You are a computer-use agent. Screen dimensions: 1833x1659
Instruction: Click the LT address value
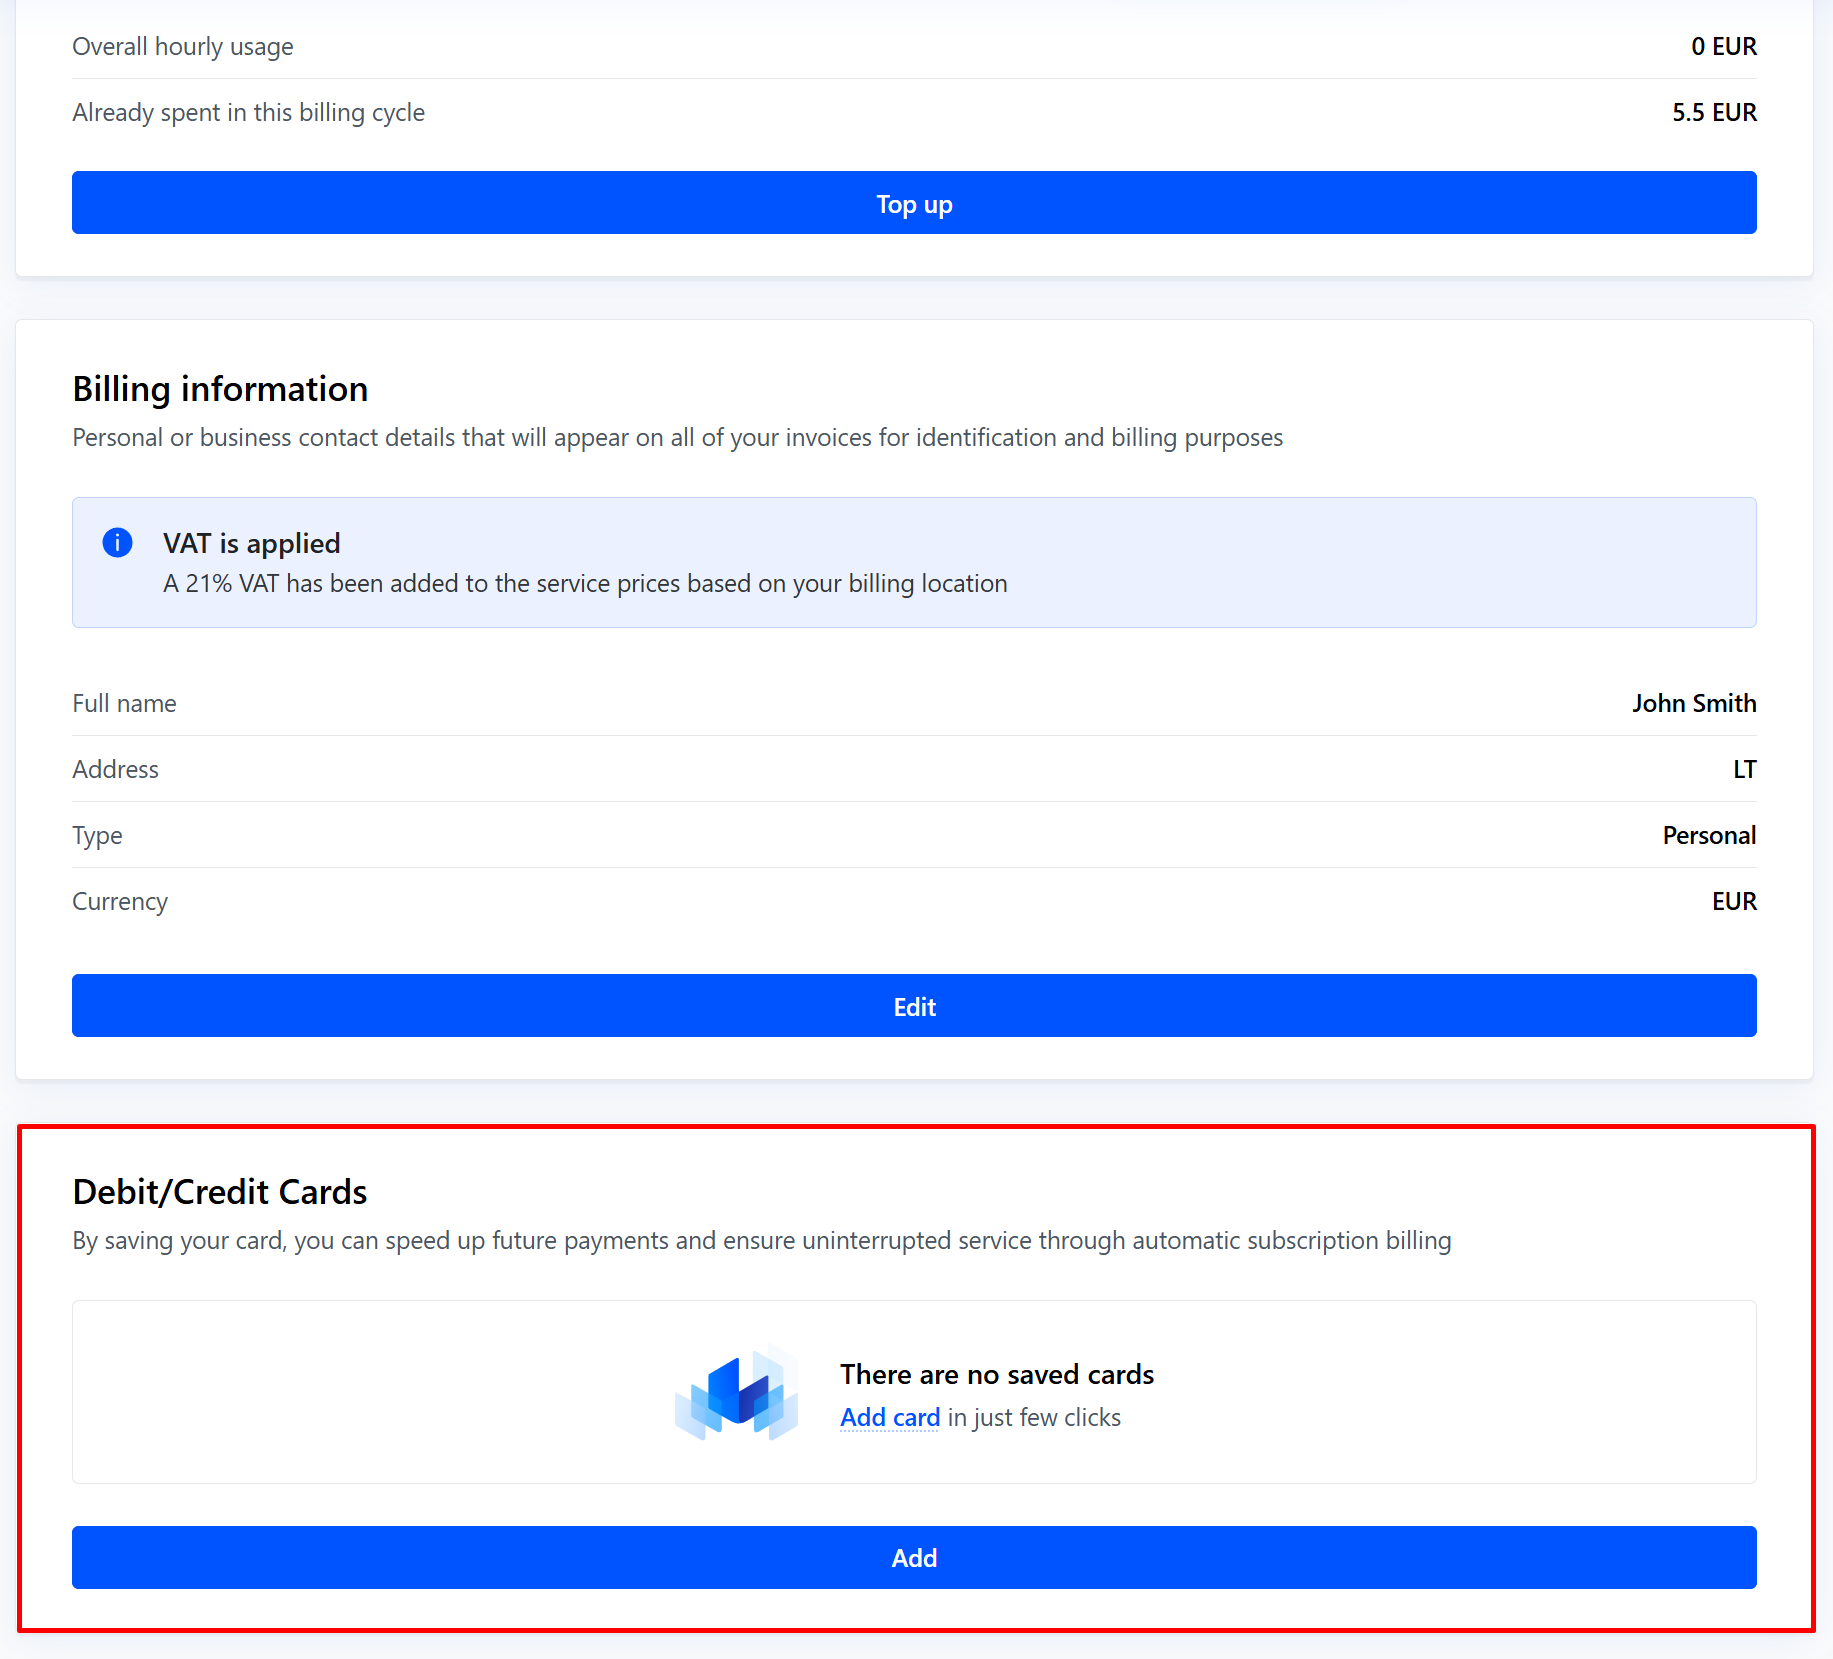coord(1743,769)
